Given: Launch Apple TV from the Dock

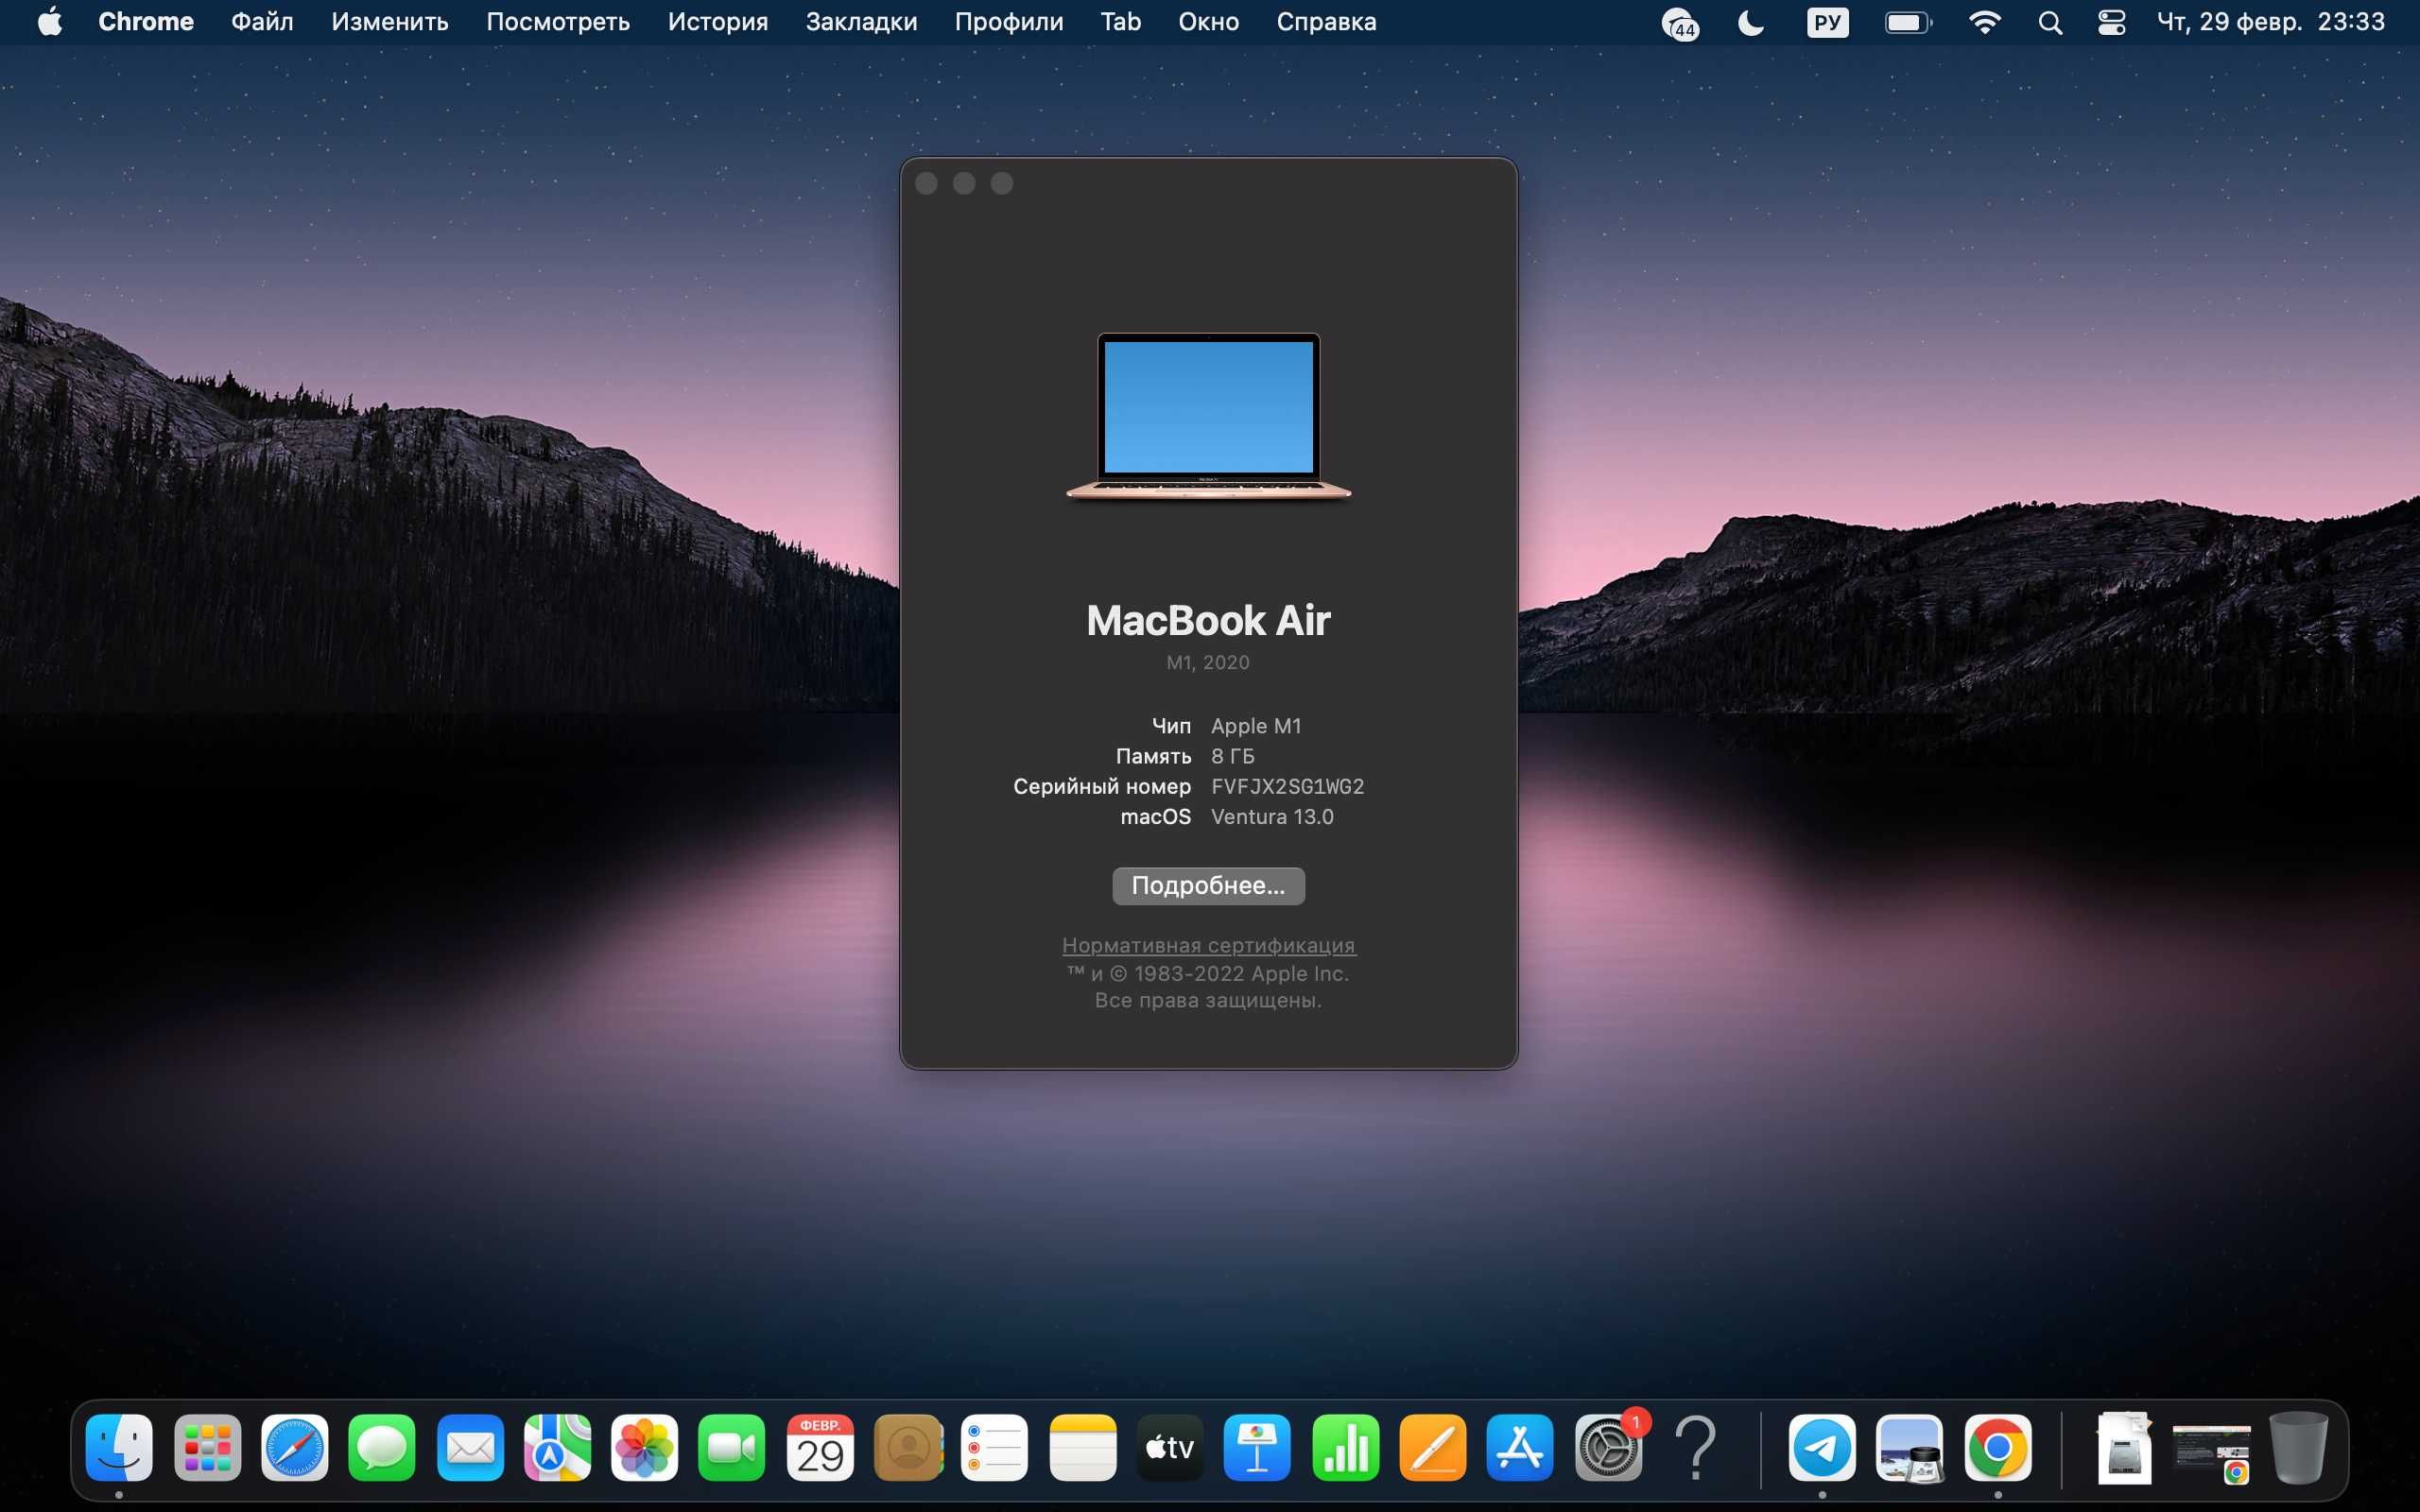Looking at the screenshot, I should coord(1170,1447).
